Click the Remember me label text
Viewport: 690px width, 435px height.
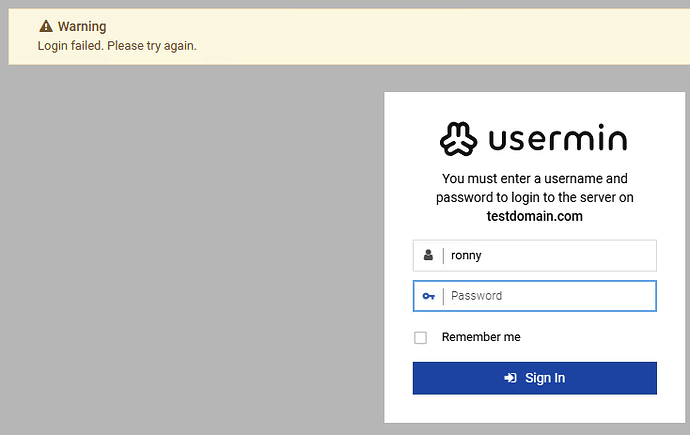point(481,337)
